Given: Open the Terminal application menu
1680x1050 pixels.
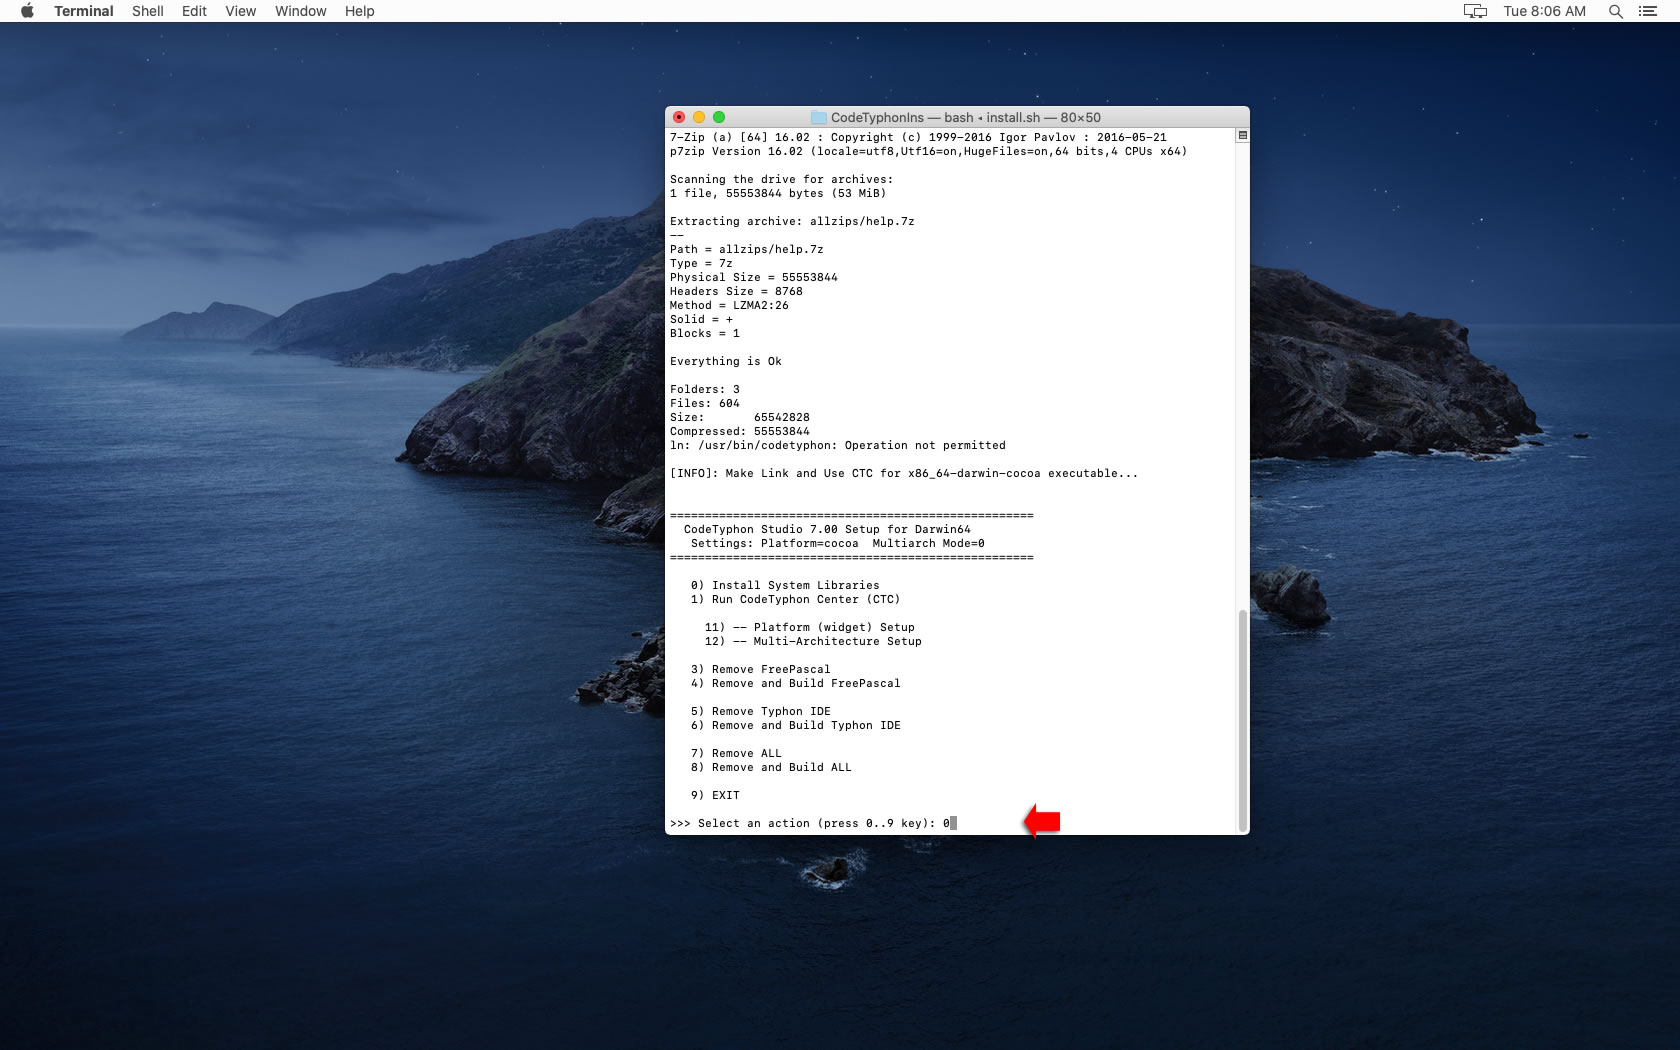Looking at the screenshot, I should point(84,11).
